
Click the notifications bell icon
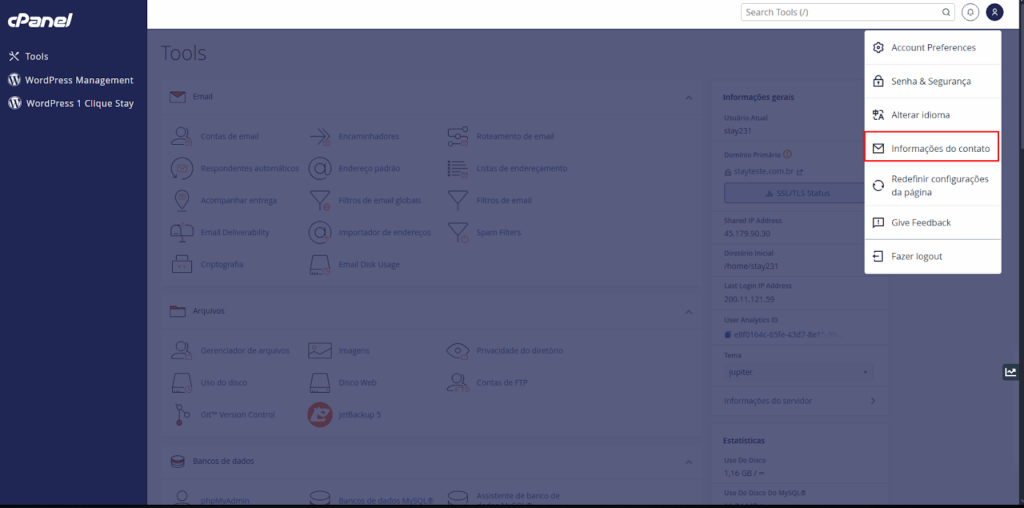click(x=970, y=13)
